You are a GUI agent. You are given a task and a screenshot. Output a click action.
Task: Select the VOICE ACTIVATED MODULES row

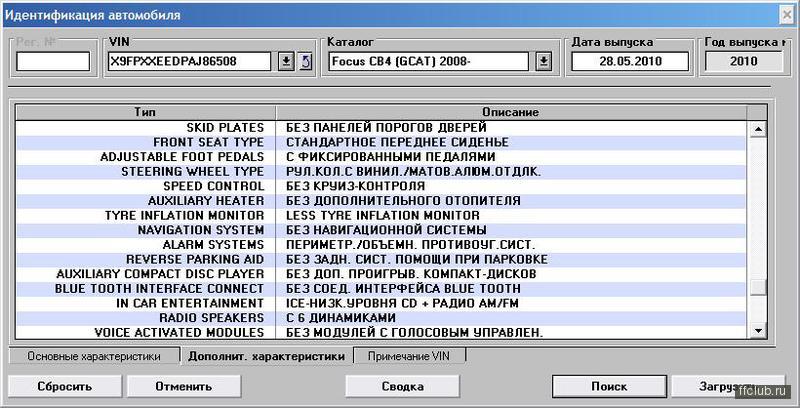pos(381,333)
